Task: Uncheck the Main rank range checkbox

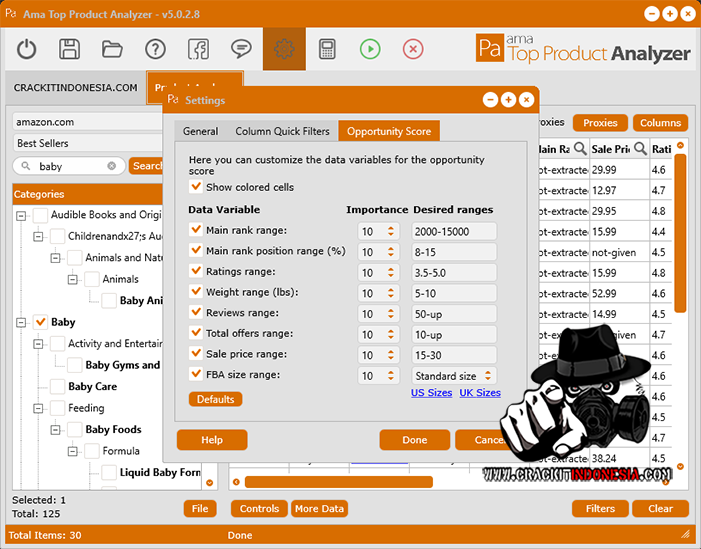Action: pos(196,230)
